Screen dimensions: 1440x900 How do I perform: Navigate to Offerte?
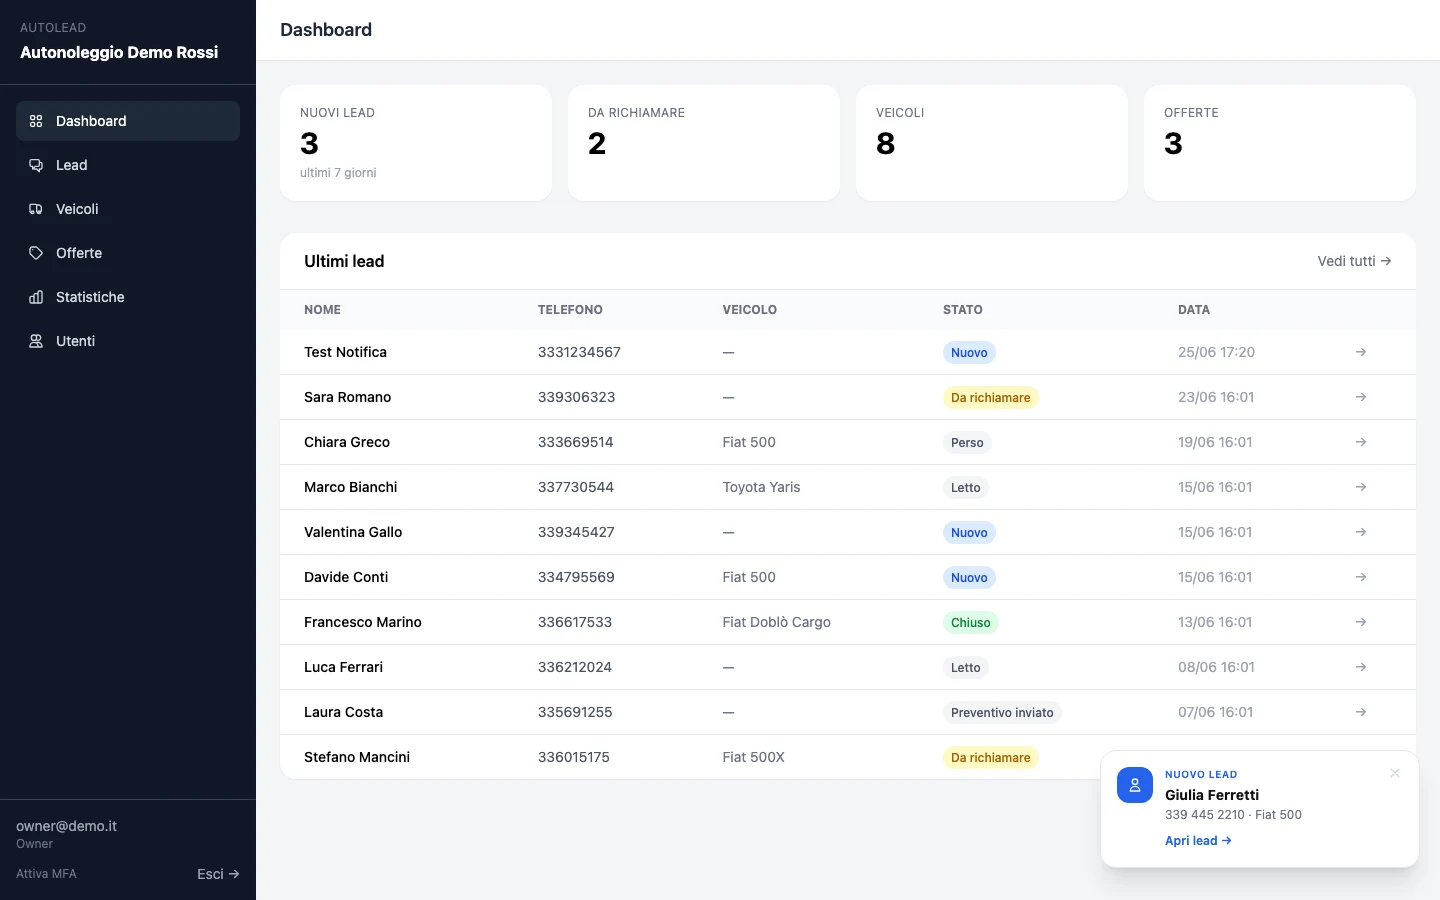[x=128, y=253]
